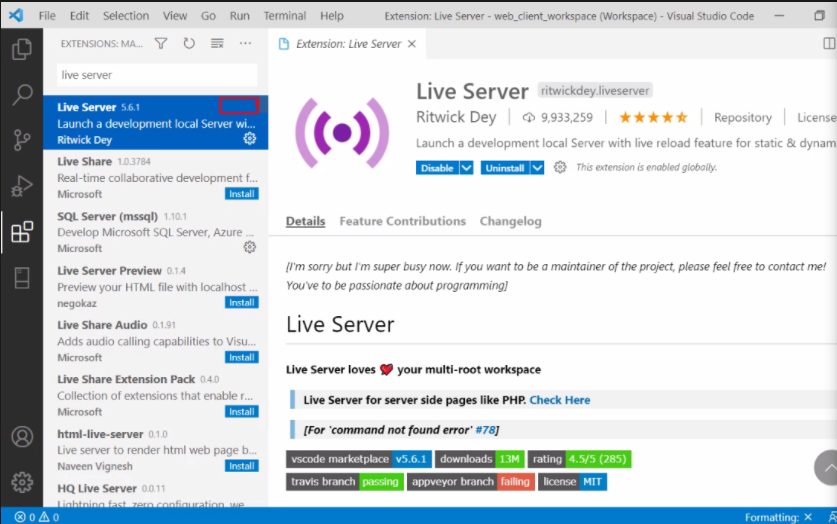This screenshot has width=837, height=524.
Task: Open the Edit menu
Action: [x=79, y=15]
